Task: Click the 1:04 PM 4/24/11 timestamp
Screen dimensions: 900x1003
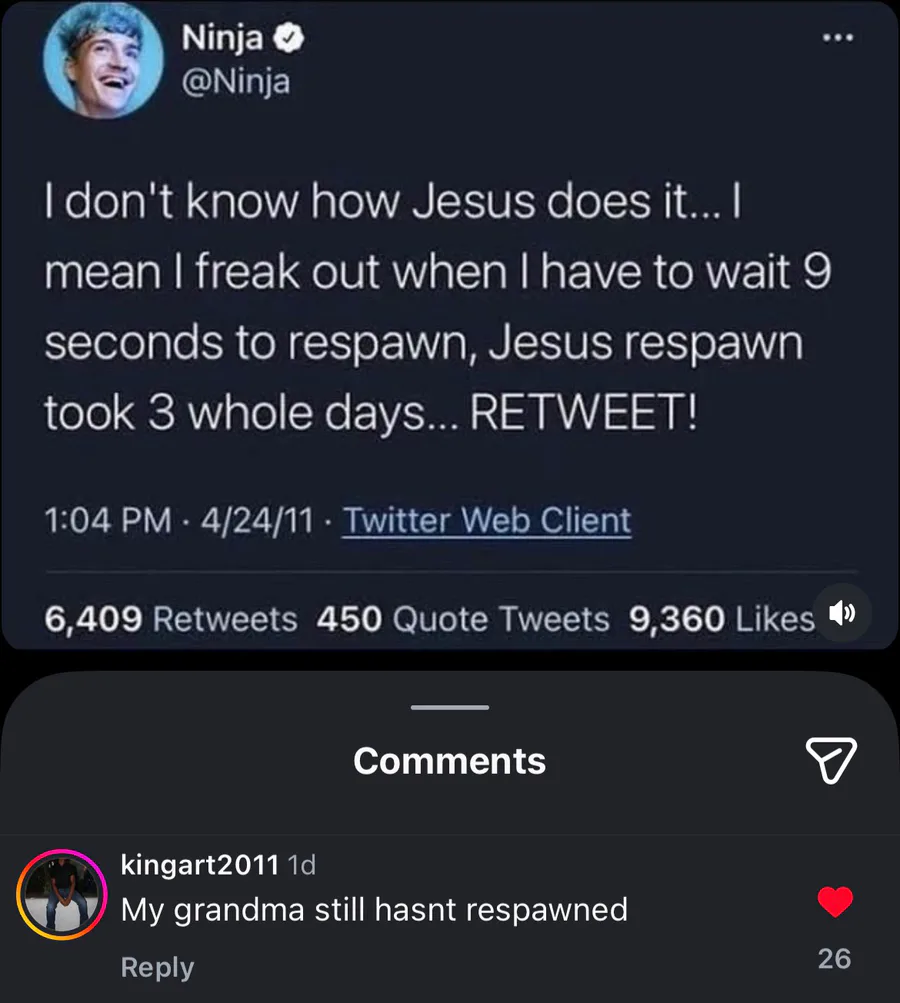Action: click(x=177, y=521)
